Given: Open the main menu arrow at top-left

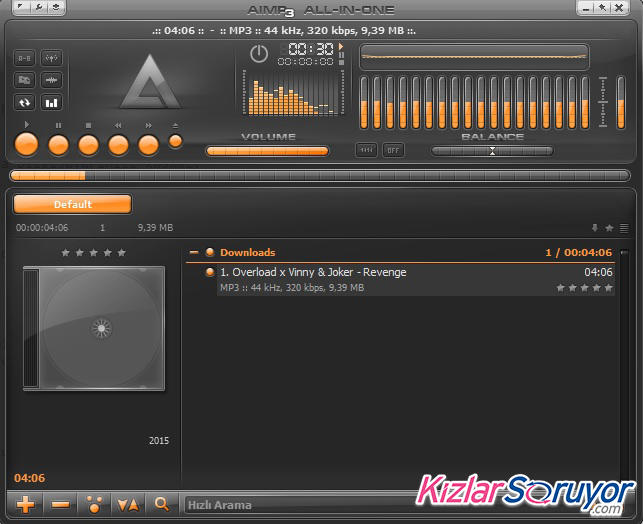Looking at the screenshot, I should (x=21, y=7).
